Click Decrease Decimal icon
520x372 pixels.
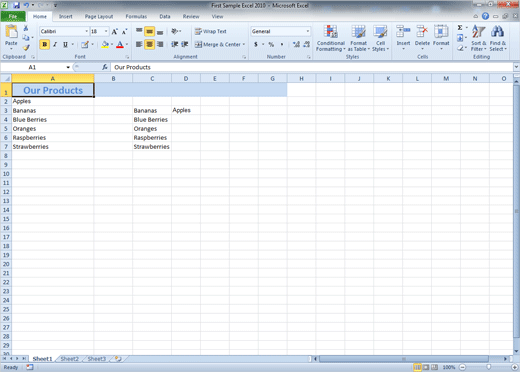(x=307, y=44)
